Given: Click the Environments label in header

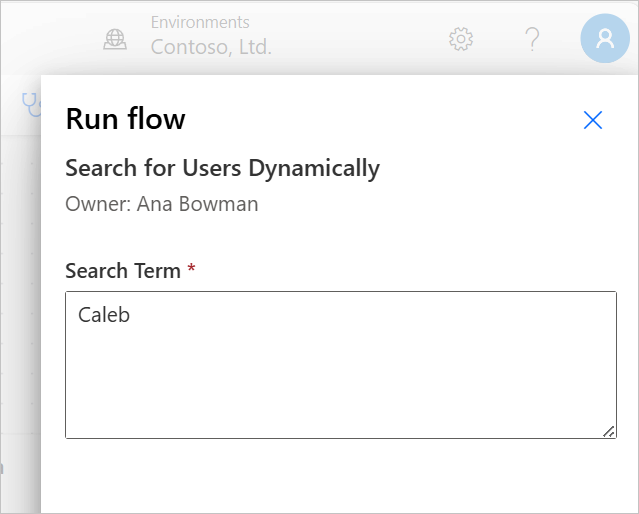Looking at the screenshot, I should tap(200, 22).
